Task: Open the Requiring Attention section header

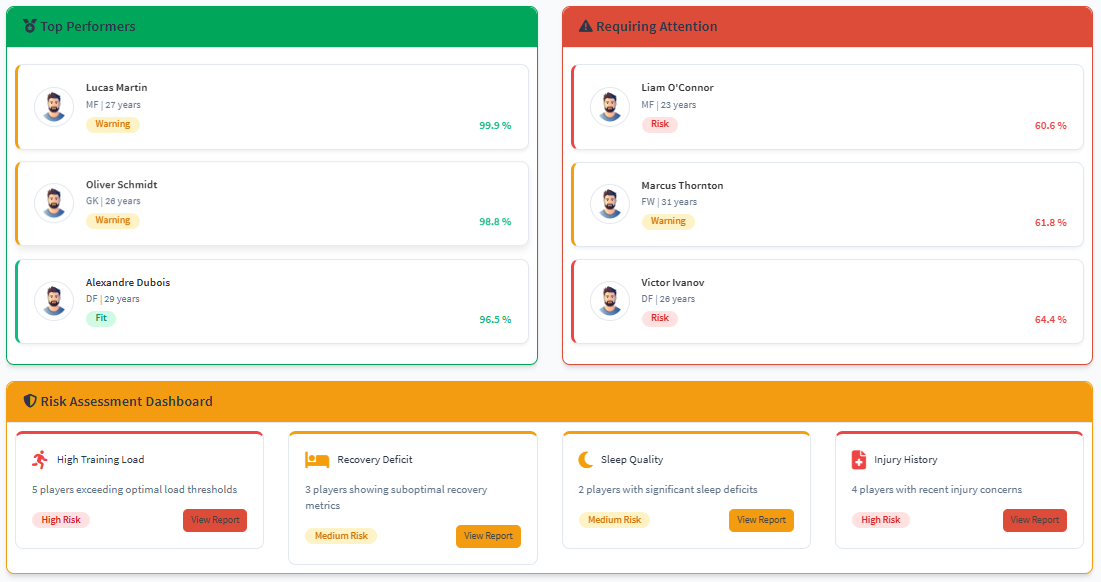Action: [828, 27]
